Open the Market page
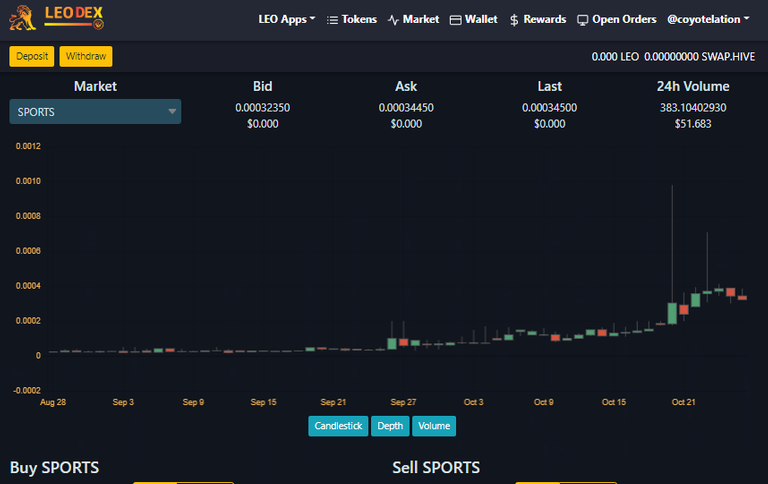 [x=421, y=20]
